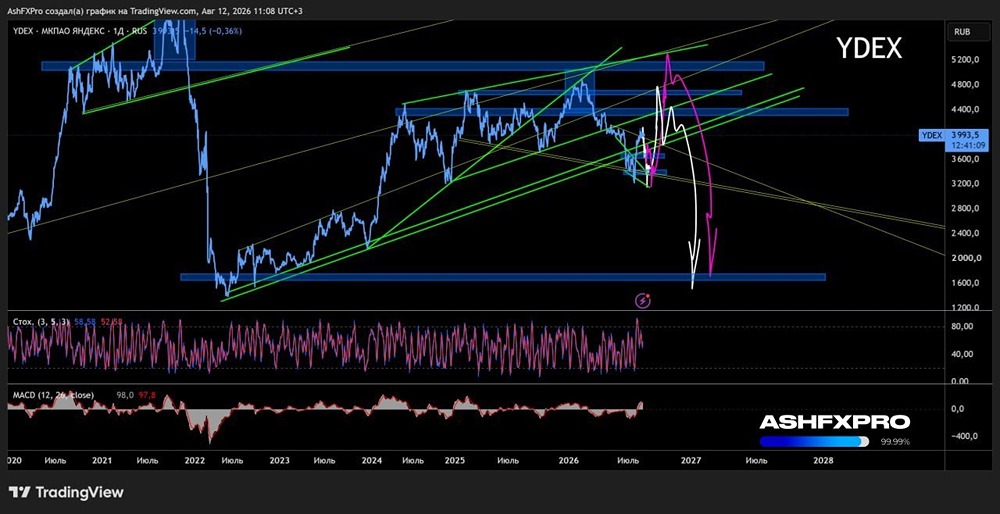The image size is (1000, 514).
Task: Click the 4800,0 price axis label
Action: (967, 85)
